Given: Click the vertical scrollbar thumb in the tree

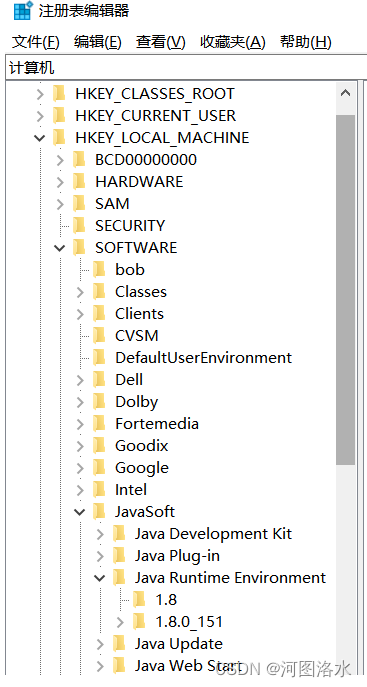Looking at the screenshot, I should coord(346,290).
